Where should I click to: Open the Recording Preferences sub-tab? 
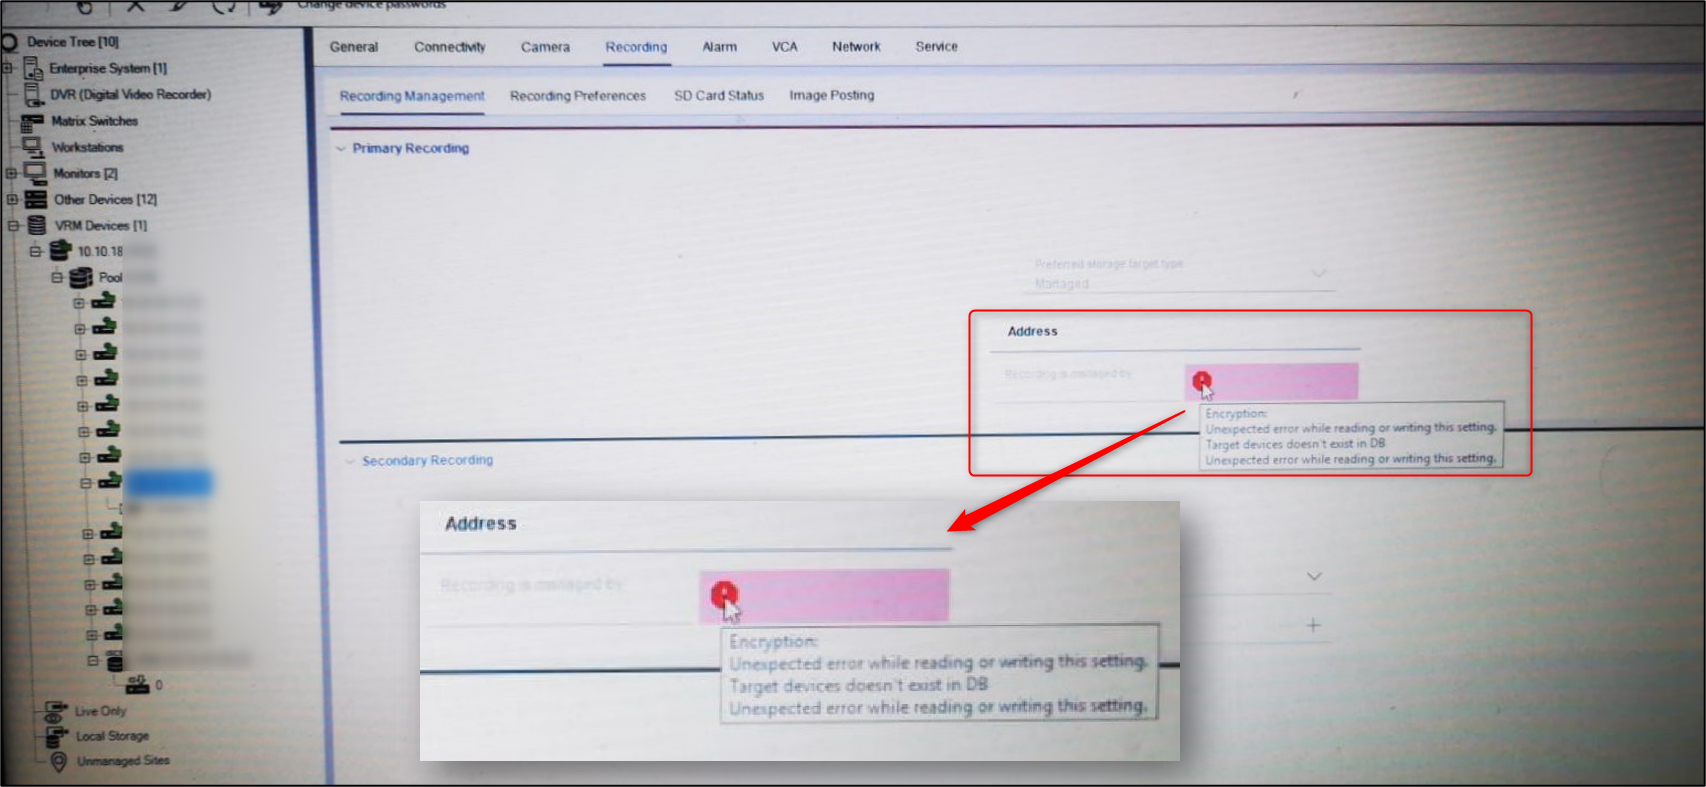(578, 96)
